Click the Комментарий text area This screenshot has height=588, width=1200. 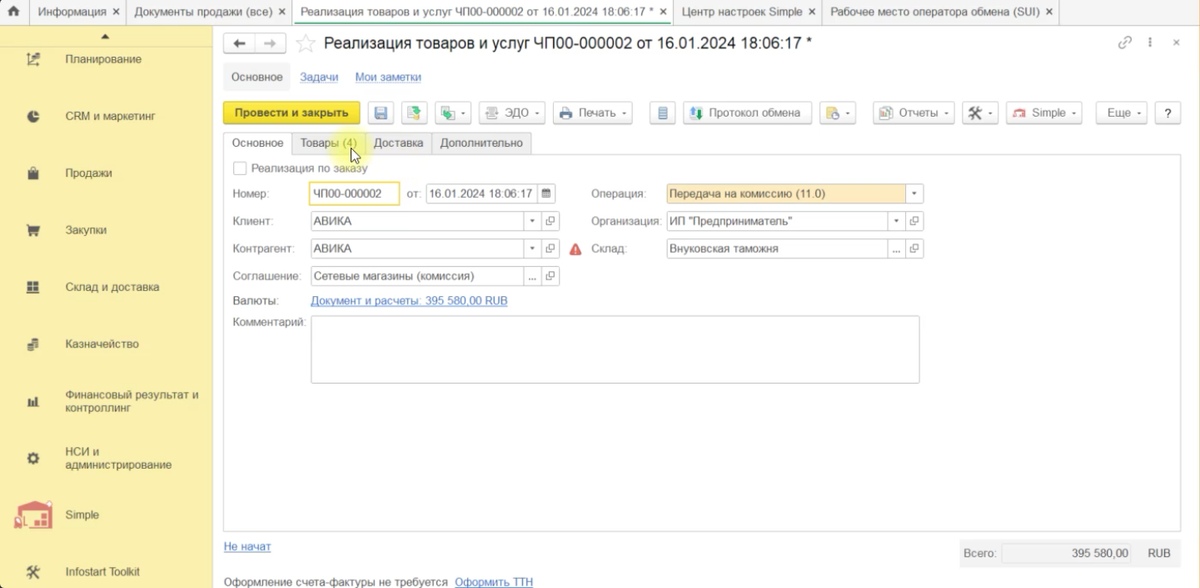pyautogui.click(x=615, y=350)
